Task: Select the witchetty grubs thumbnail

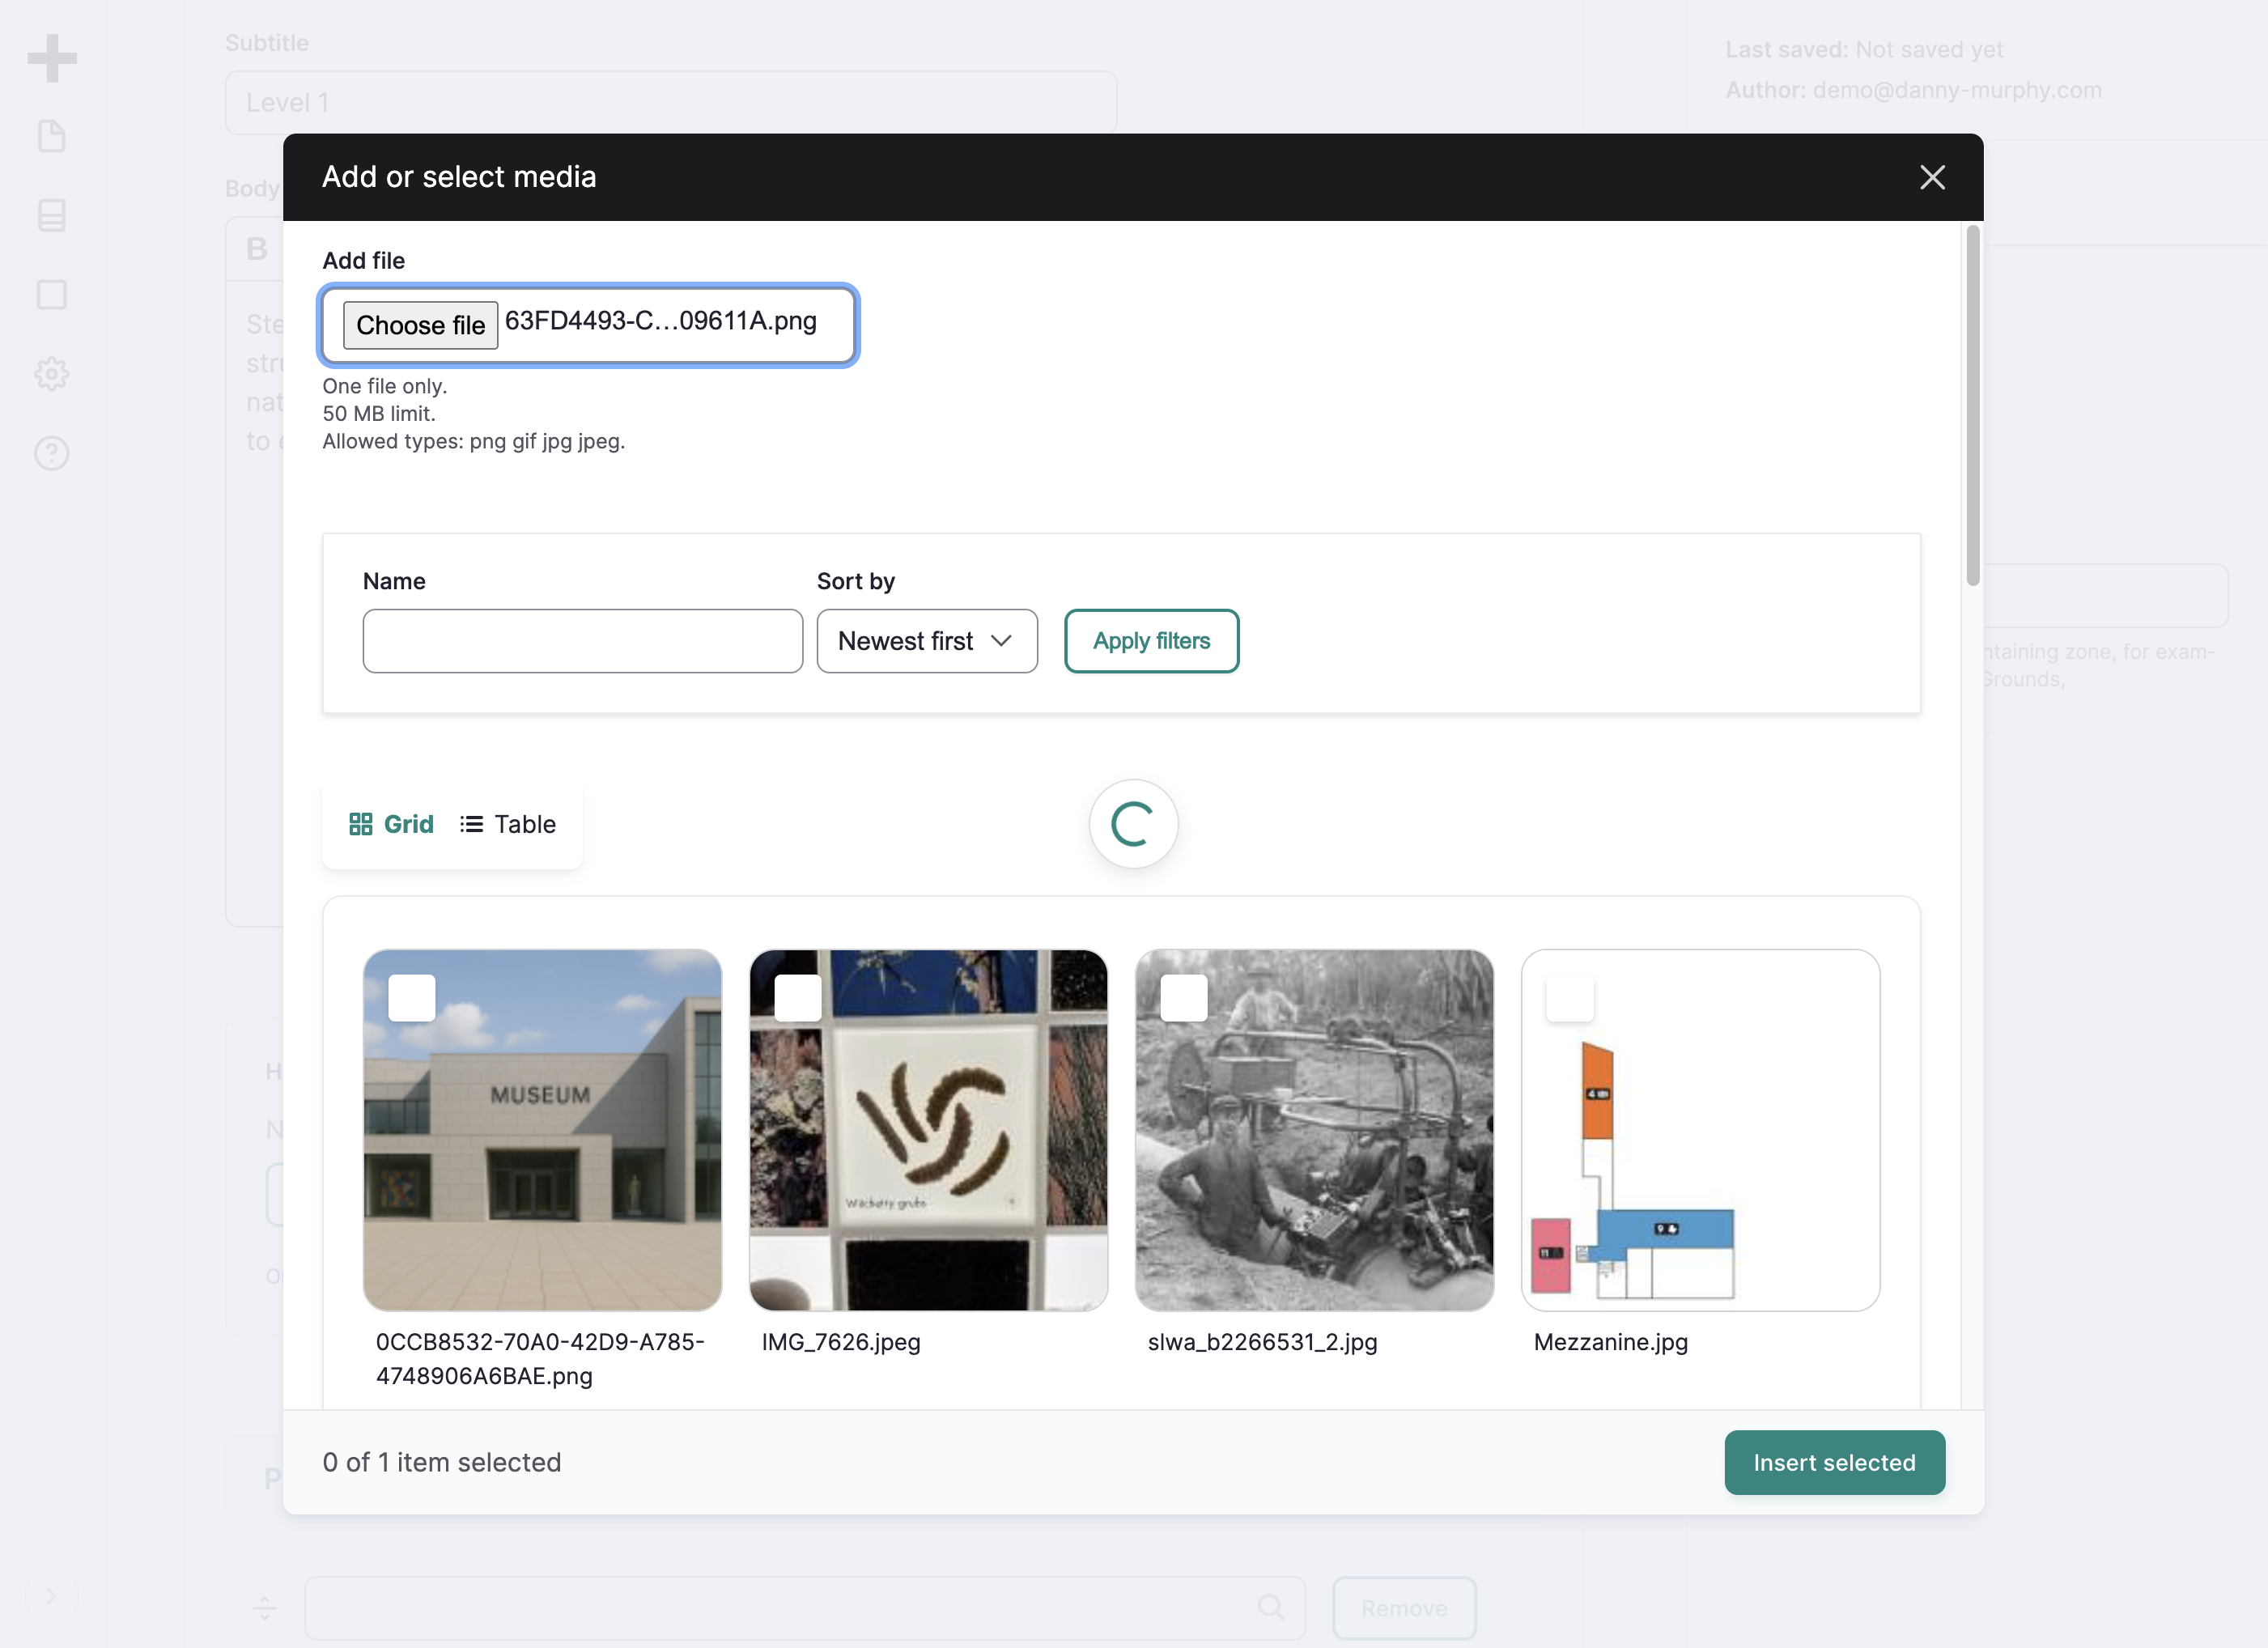Action: pyautogui.click(x=928, y=1130)
